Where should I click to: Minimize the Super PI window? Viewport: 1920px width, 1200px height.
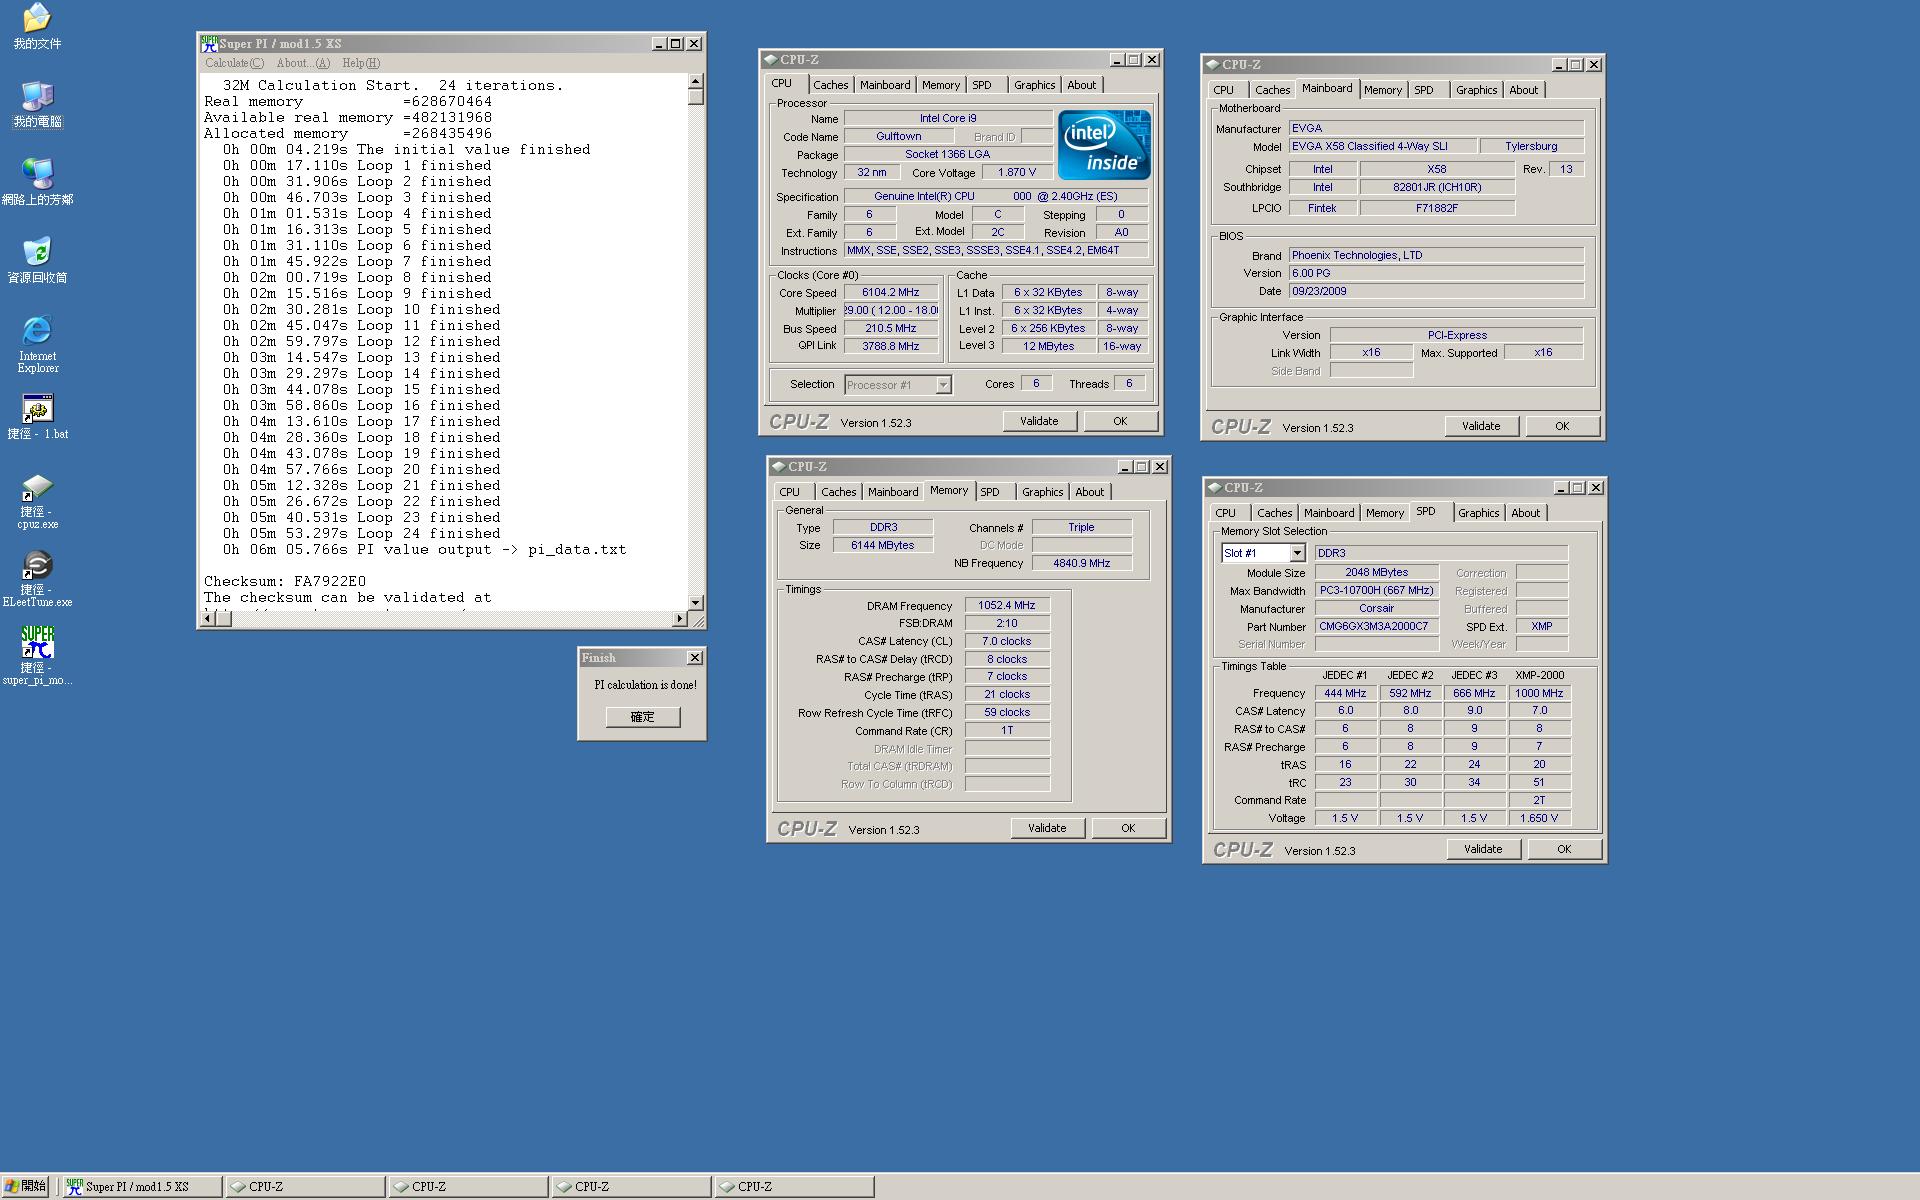(x=659, y=44)
